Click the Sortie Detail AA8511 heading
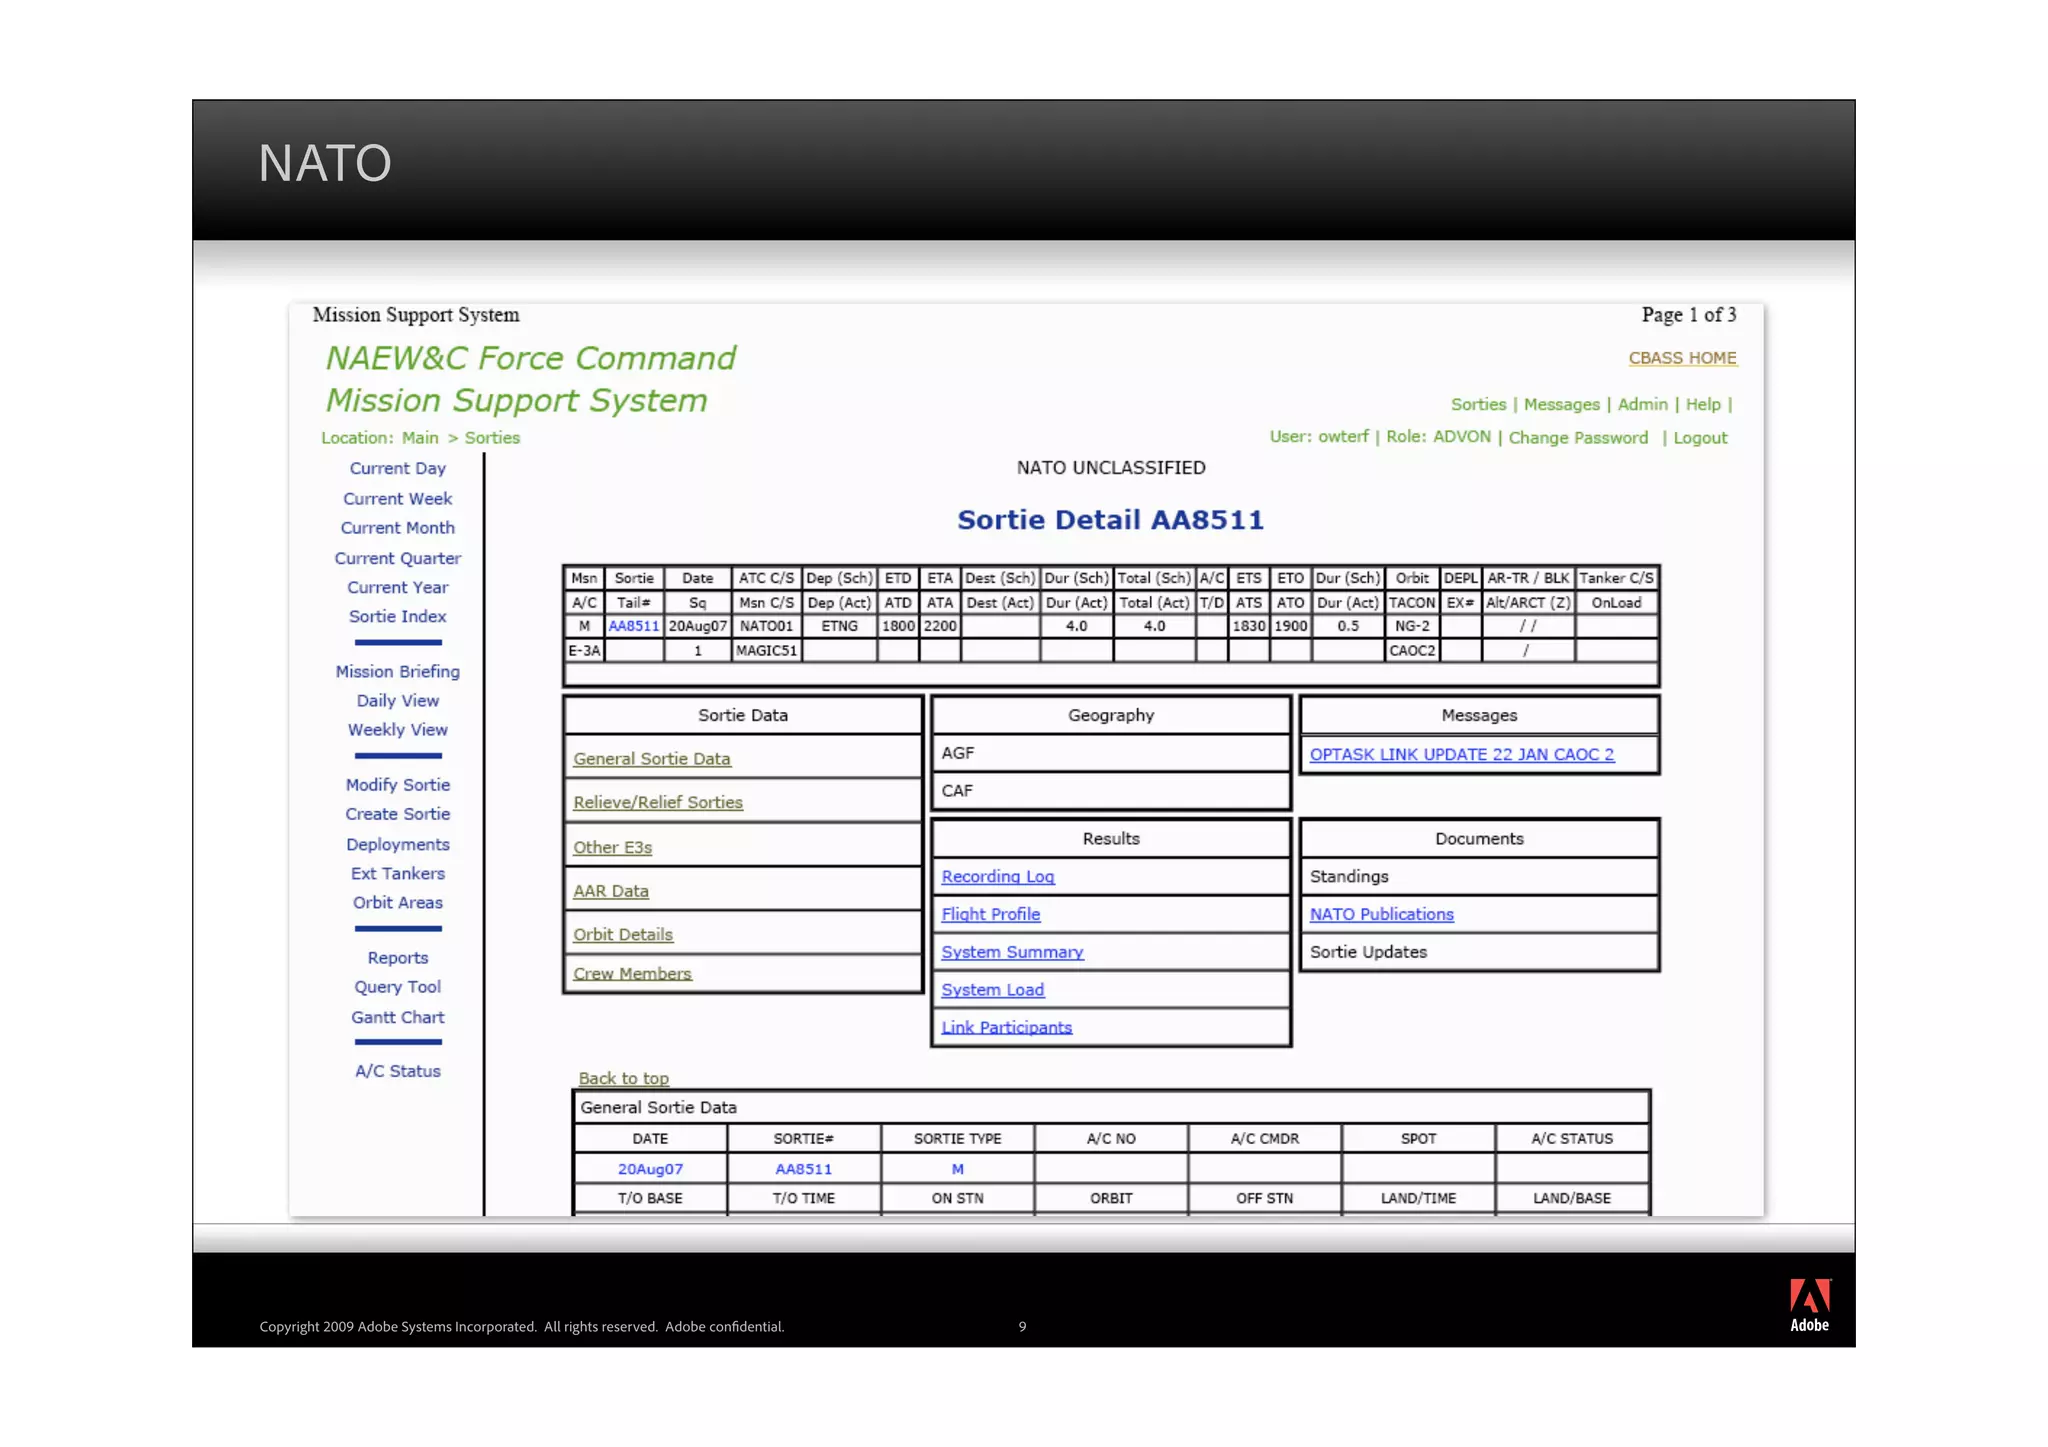 pyautogui.click(x=1110, y=520)
